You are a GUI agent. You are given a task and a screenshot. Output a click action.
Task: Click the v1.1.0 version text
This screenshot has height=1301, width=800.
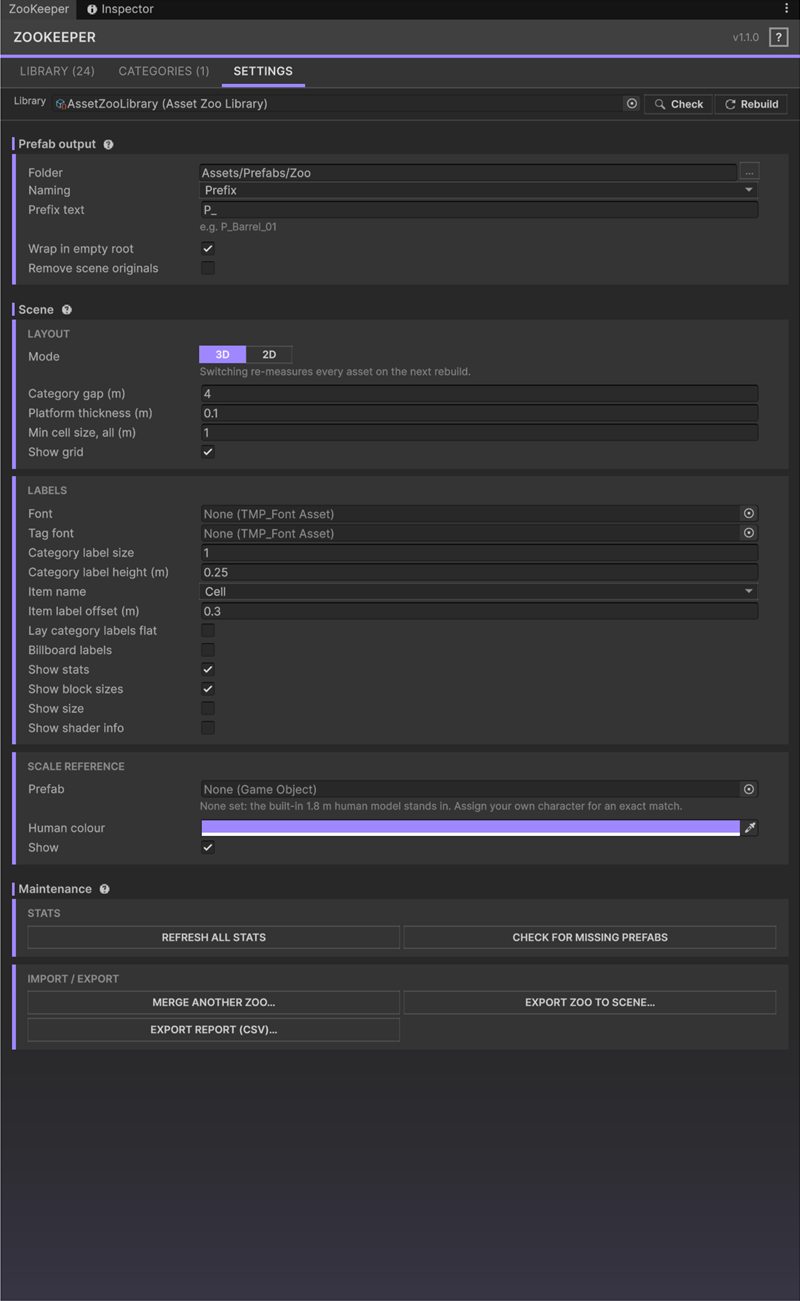746,37
